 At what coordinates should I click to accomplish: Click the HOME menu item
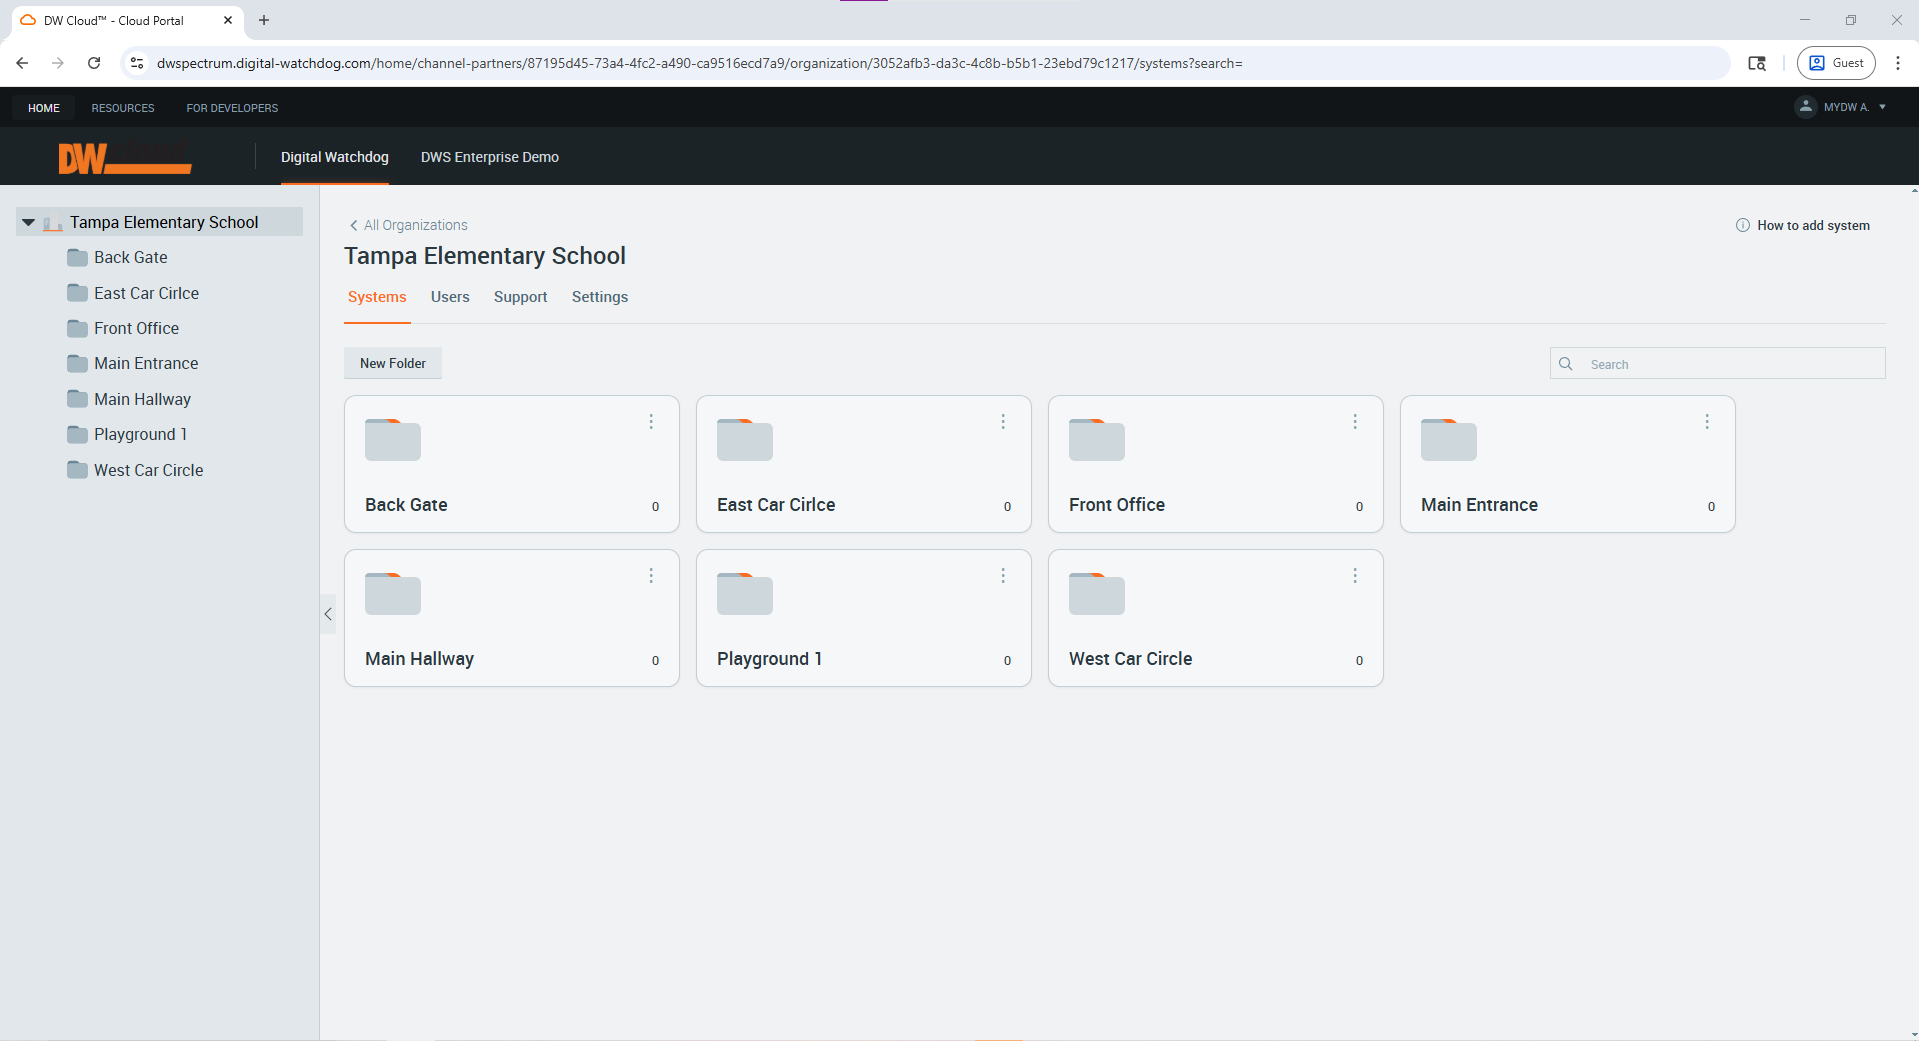tap(44, 108)
